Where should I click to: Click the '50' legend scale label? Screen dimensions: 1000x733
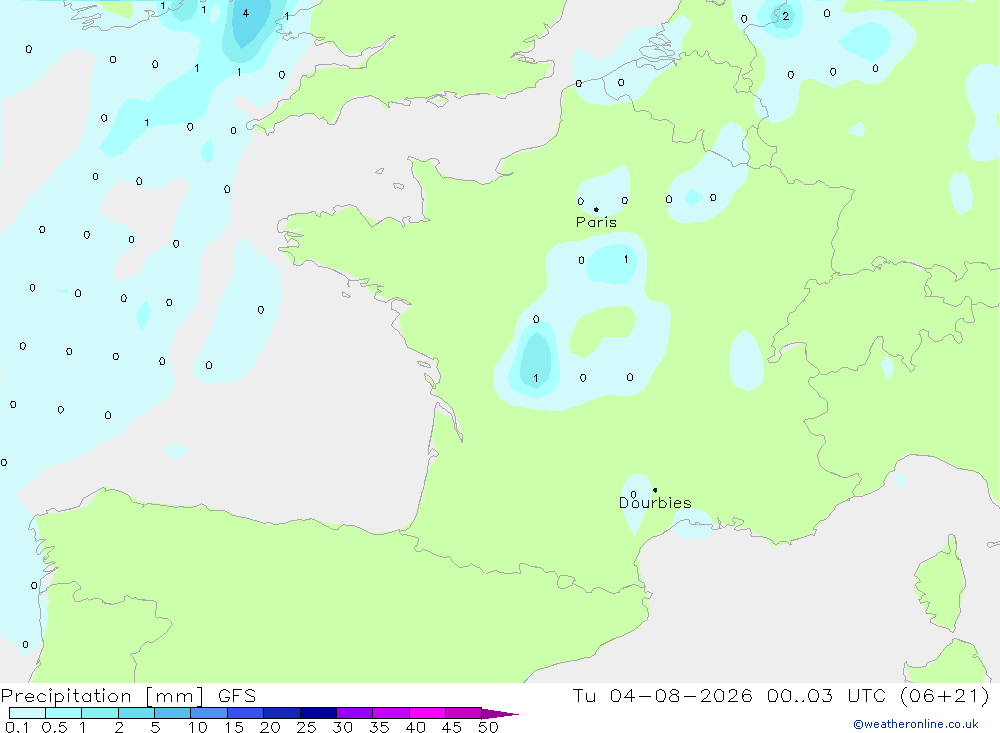(x=488, y=727)
